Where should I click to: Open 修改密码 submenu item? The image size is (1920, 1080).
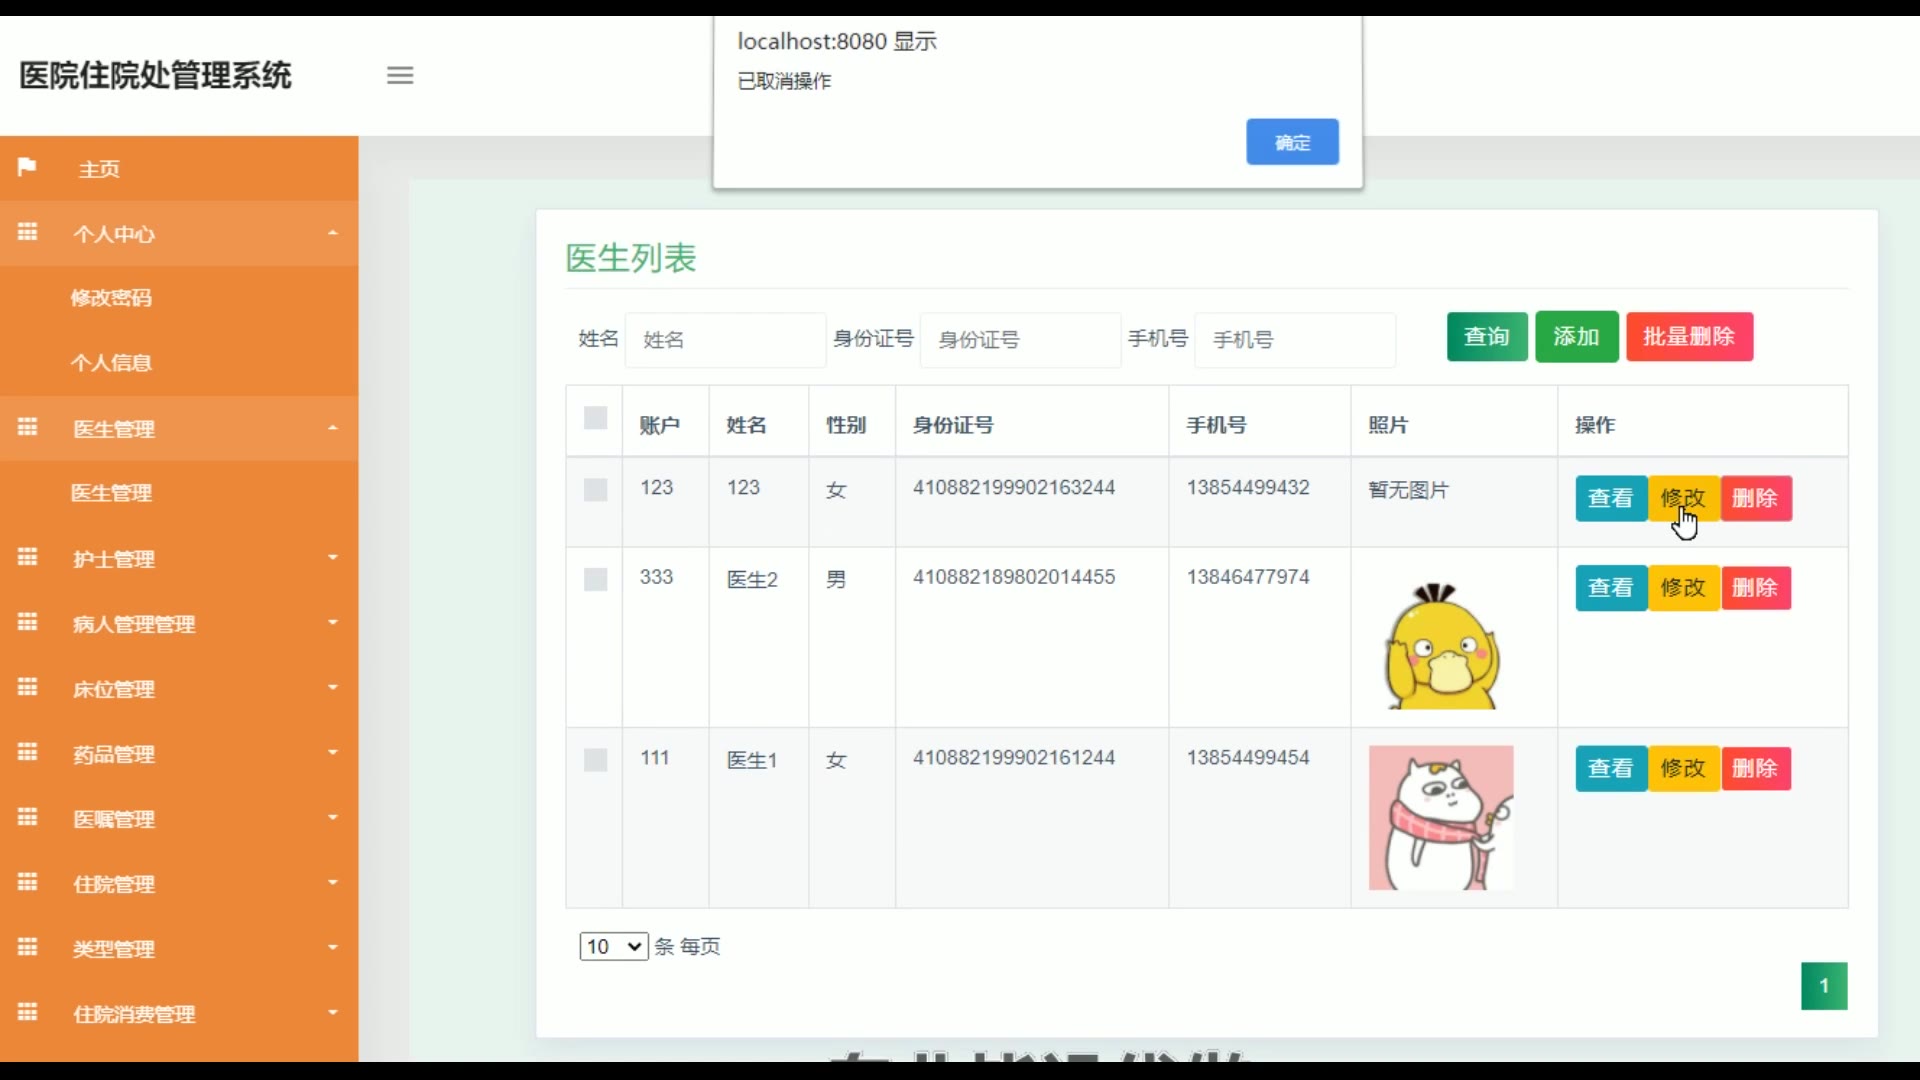click(111, 298)
